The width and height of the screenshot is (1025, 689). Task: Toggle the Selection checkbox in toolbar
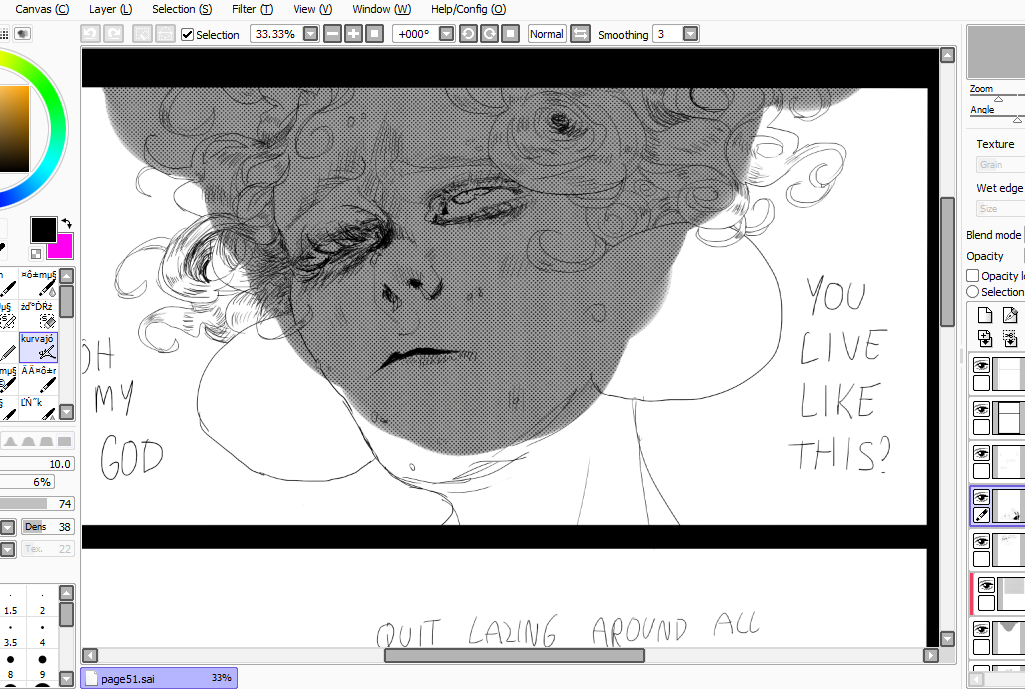point(188,34)
